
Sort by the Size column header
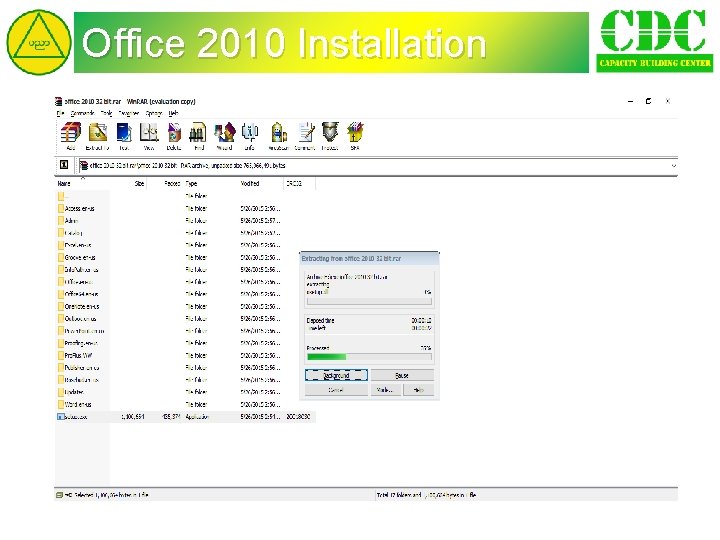click(x=139, y=184)
